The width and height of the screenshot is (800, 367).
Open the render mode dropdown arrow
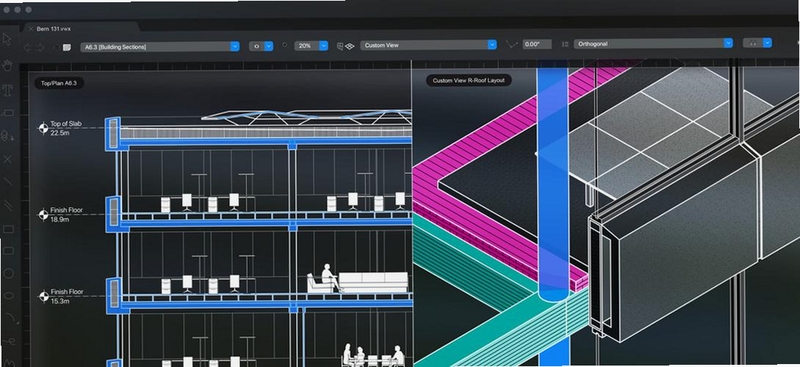pyautogui.click(x=767, y=43)
